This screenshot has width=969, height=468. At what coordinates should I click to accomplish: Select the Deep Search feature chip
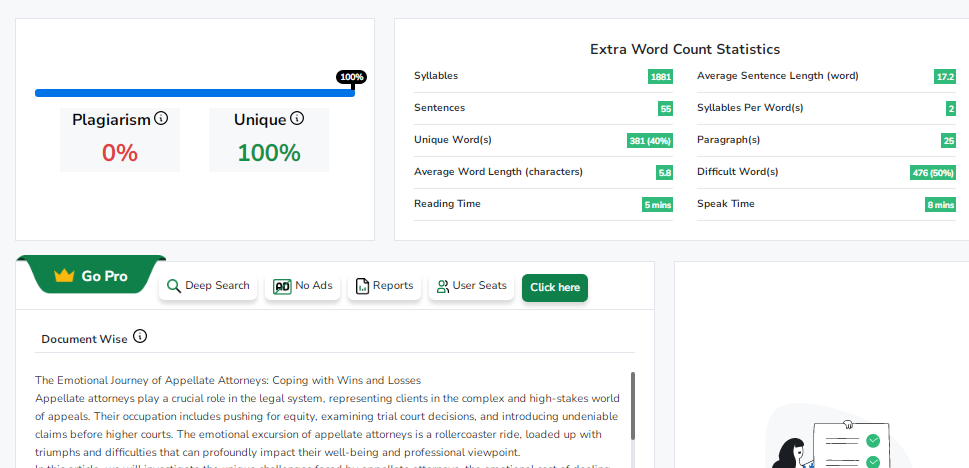[208, 286]
